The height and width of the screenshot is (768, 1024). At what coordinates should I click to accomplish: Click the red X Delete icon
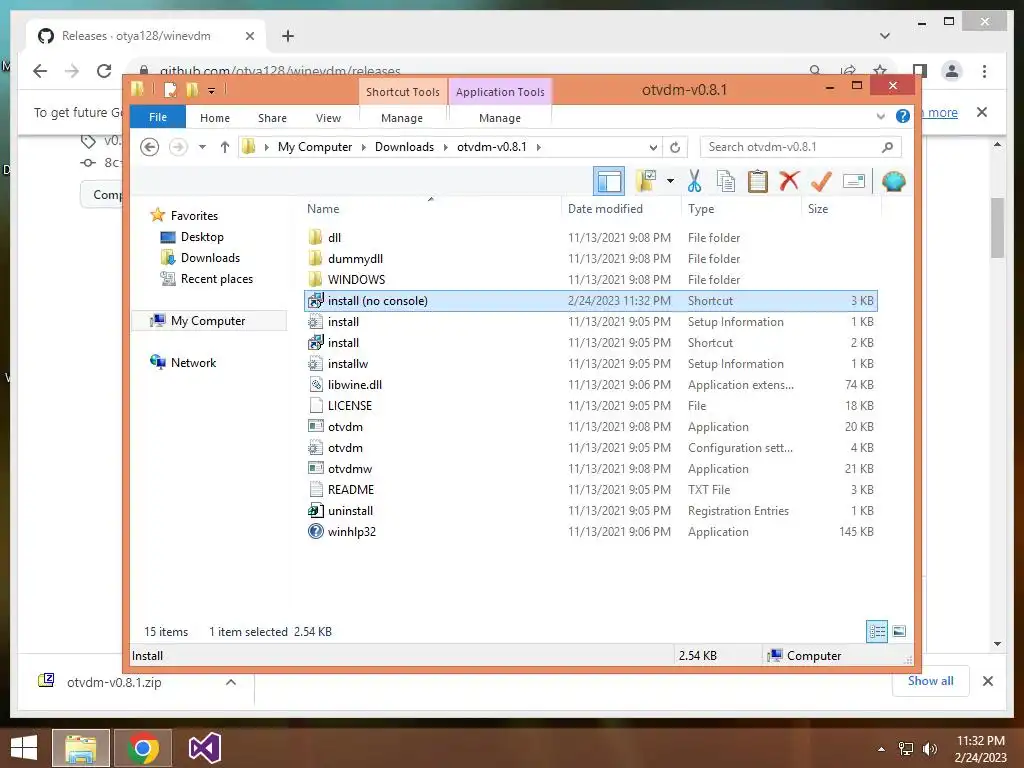(789, 180)
